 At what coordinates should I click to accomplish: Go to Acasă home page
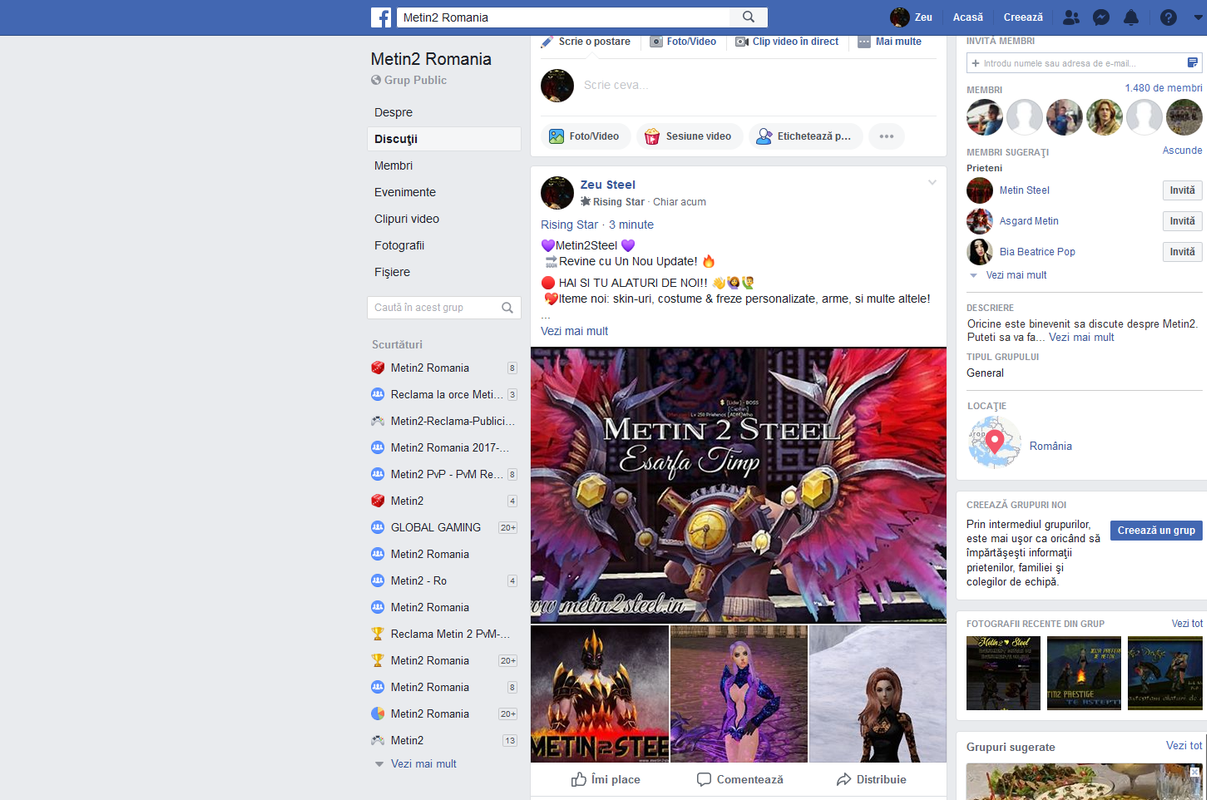[968, 17]
